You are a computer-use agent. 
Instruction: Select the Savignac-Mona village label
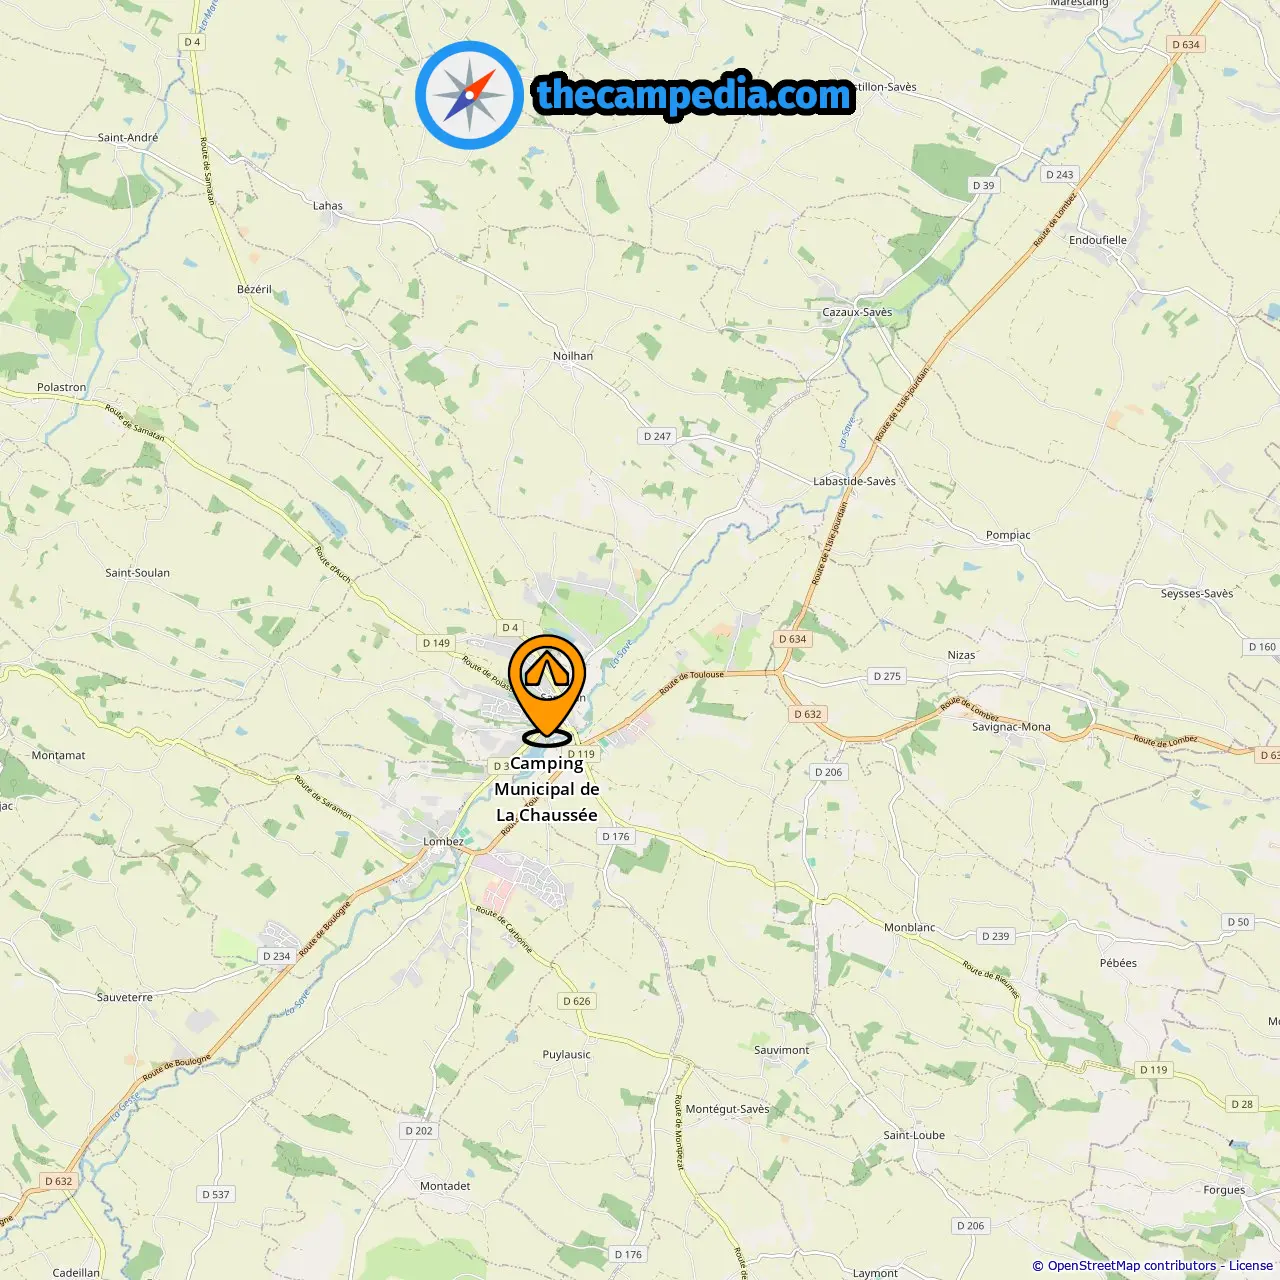[x=1011, y=727]
